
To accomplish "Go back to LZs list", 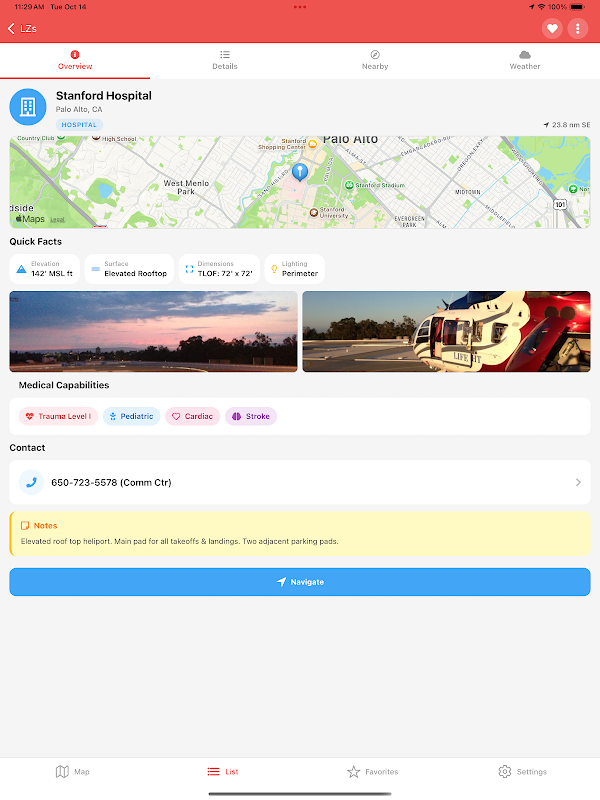I will [x=22, y=29].
